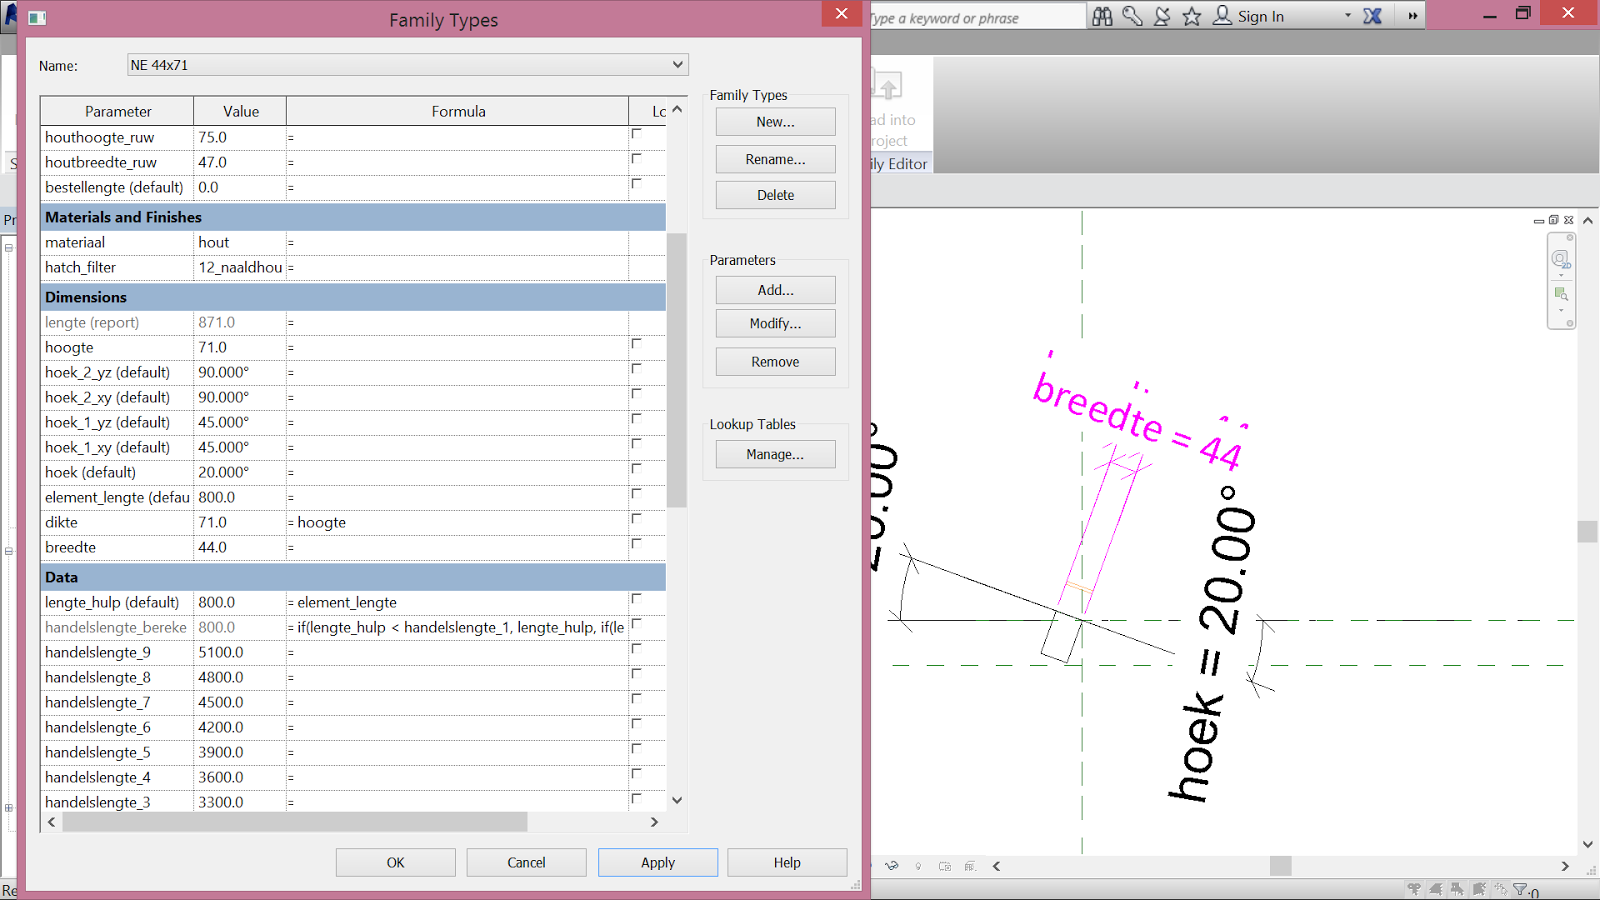Toggle the Lock checkbox for the dikte row
The width and height of the screenshot is (1600, 900).
pos(636,518)
